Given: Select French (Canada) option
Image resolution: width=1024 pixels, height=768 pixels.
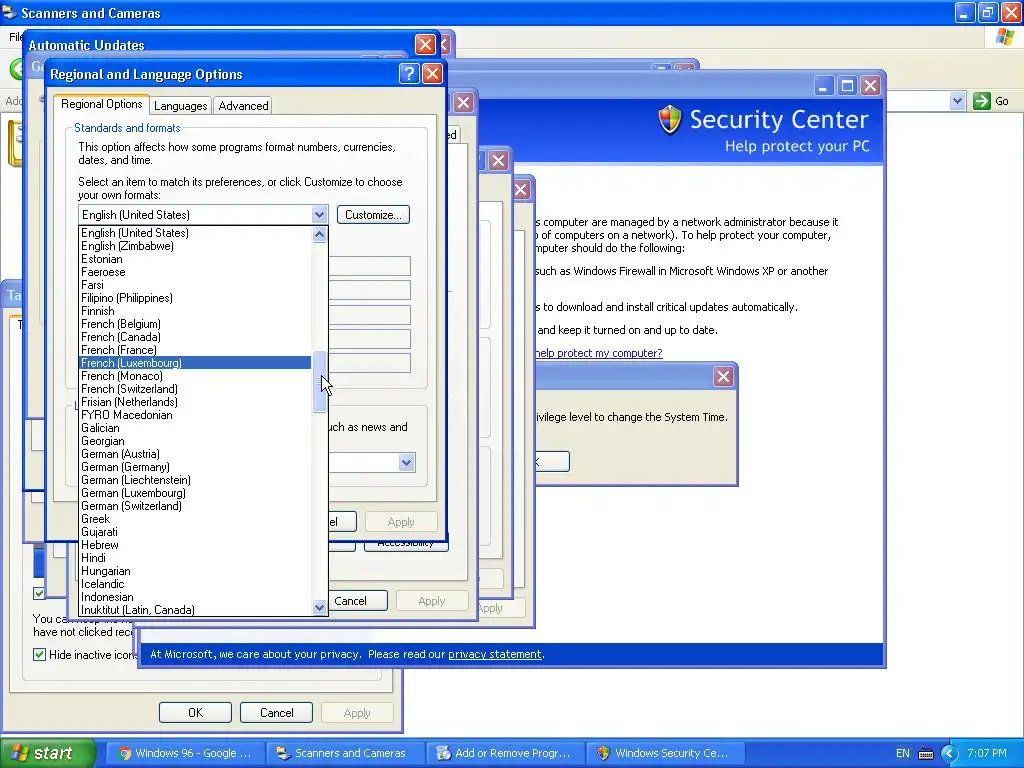Looking at the screenshot, I should pos(195,337).
